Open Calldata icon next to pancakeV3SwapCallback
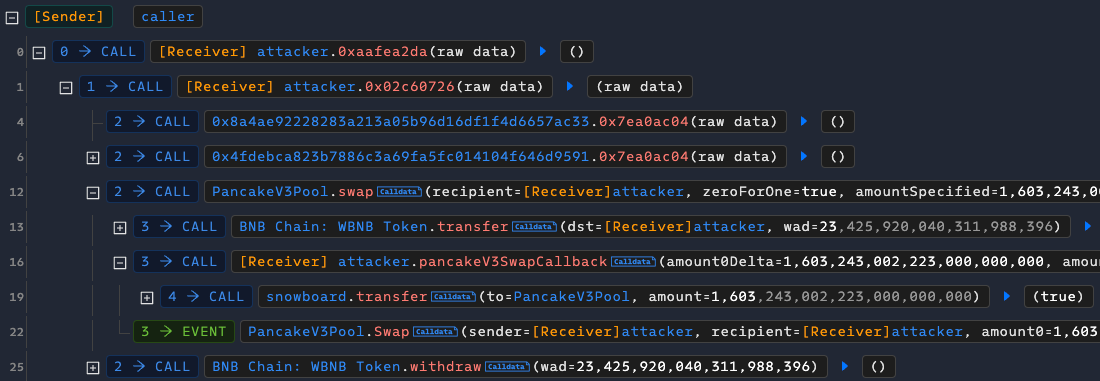 [633, 262]
